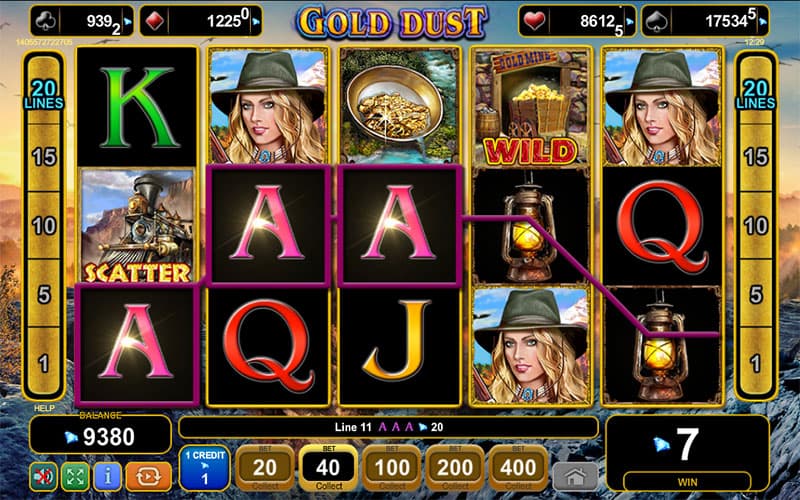Click the Wild gold mine symbol
Image resolution: width=800 pixels, height=500 pixels.
pos(531,107)
